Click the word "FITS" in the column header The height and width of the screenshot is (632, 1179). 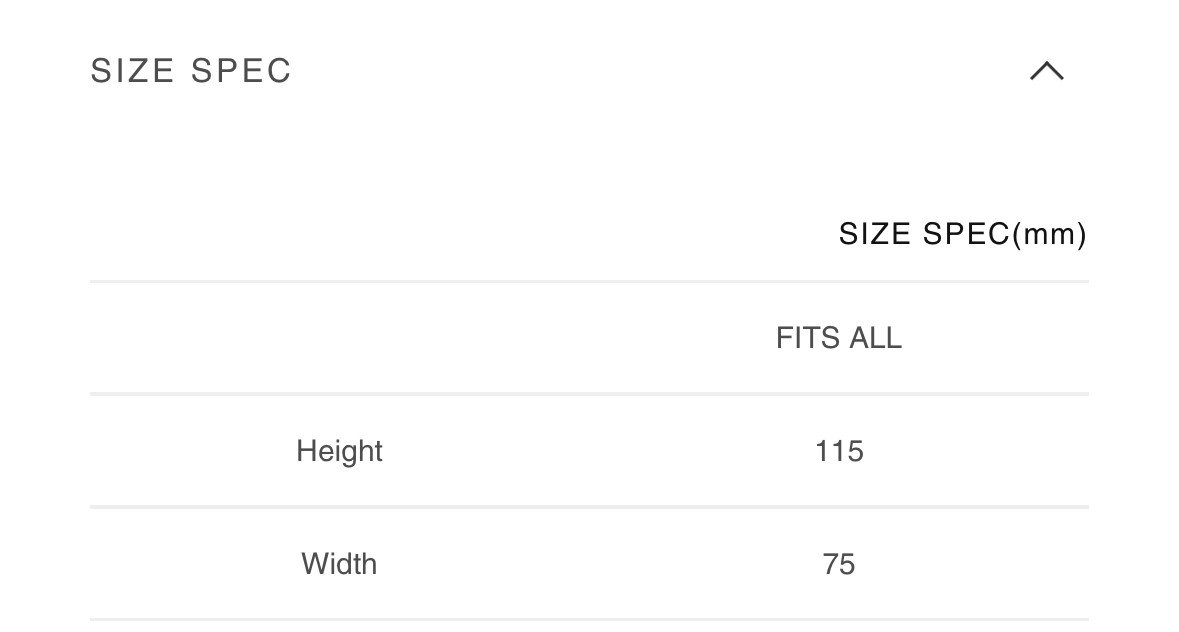point(807,338)
